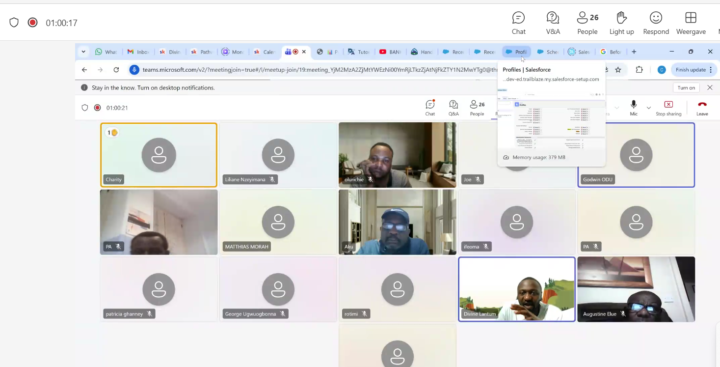The image size is (720, 367).
Task: Switch to the Profiles Salesforce tab
Action: point(517,52)
